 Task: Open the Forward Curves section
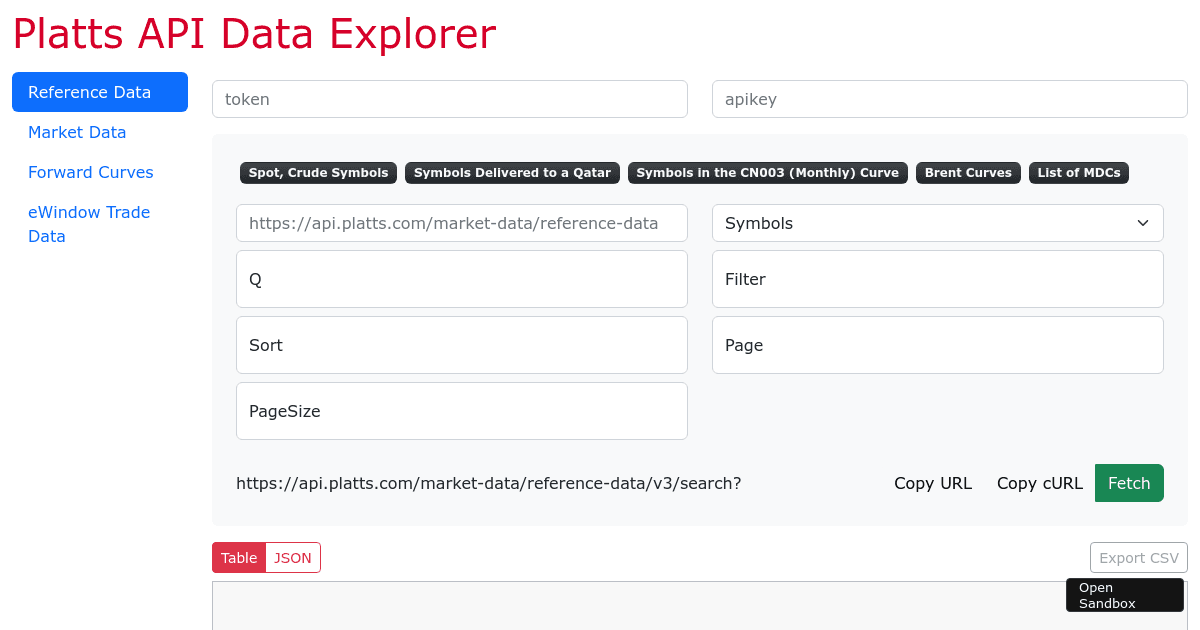click(x=90, y=172)
